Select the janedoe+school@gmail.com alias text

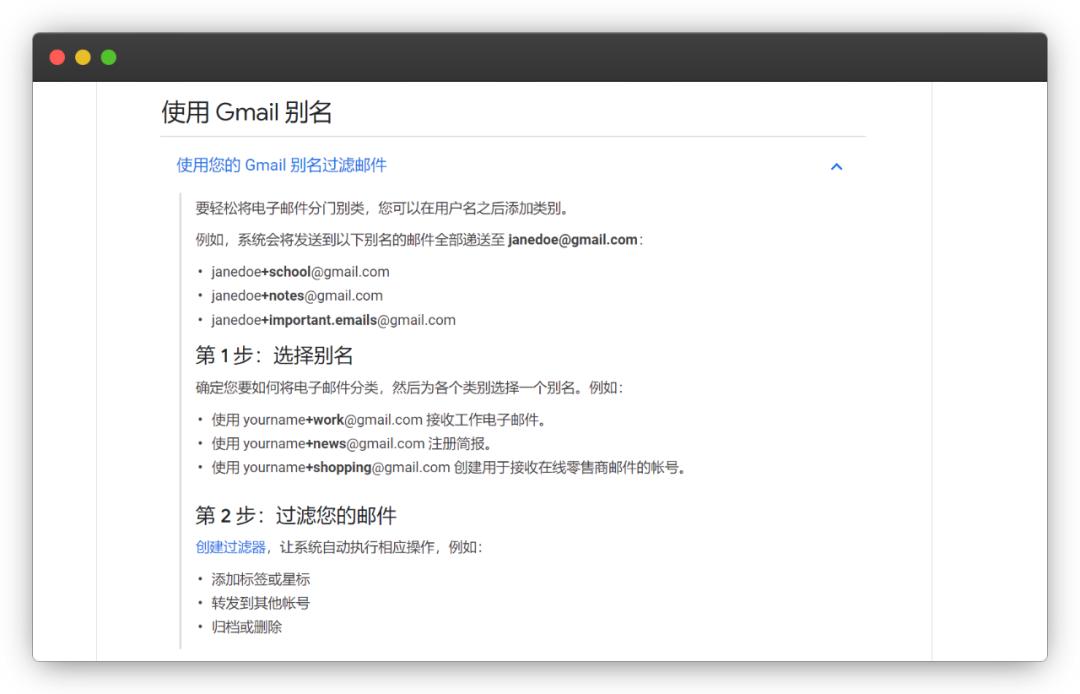(x=300, y=271)
